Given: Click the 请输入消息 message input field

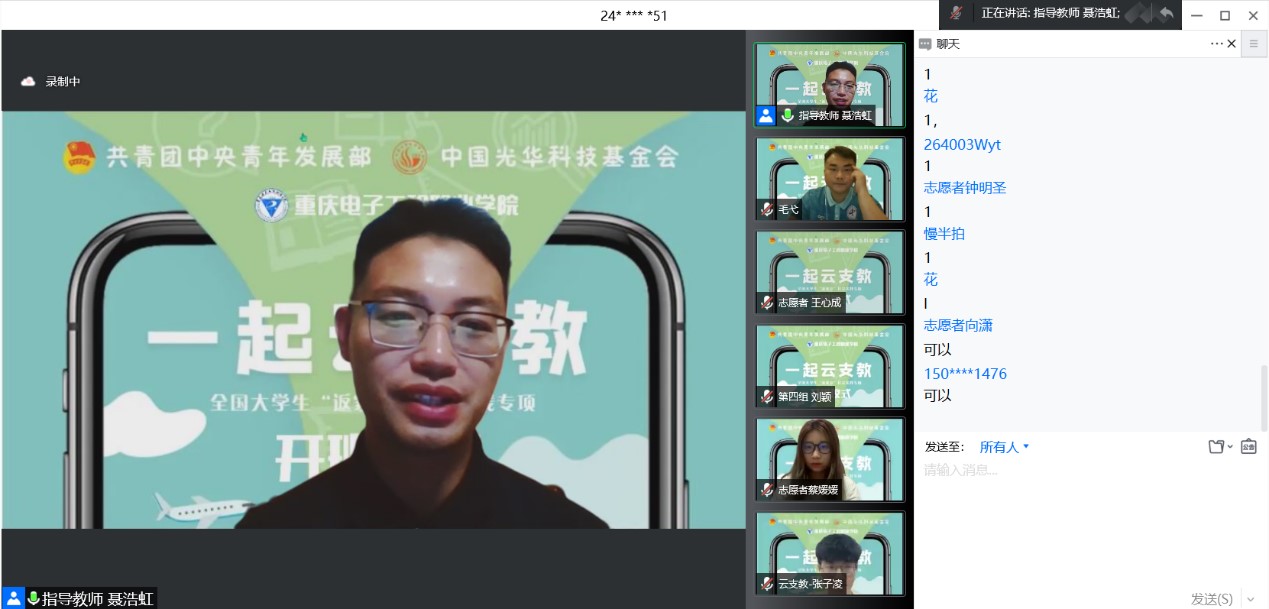Looking at the screenshot, I should tap(1080, 470).
